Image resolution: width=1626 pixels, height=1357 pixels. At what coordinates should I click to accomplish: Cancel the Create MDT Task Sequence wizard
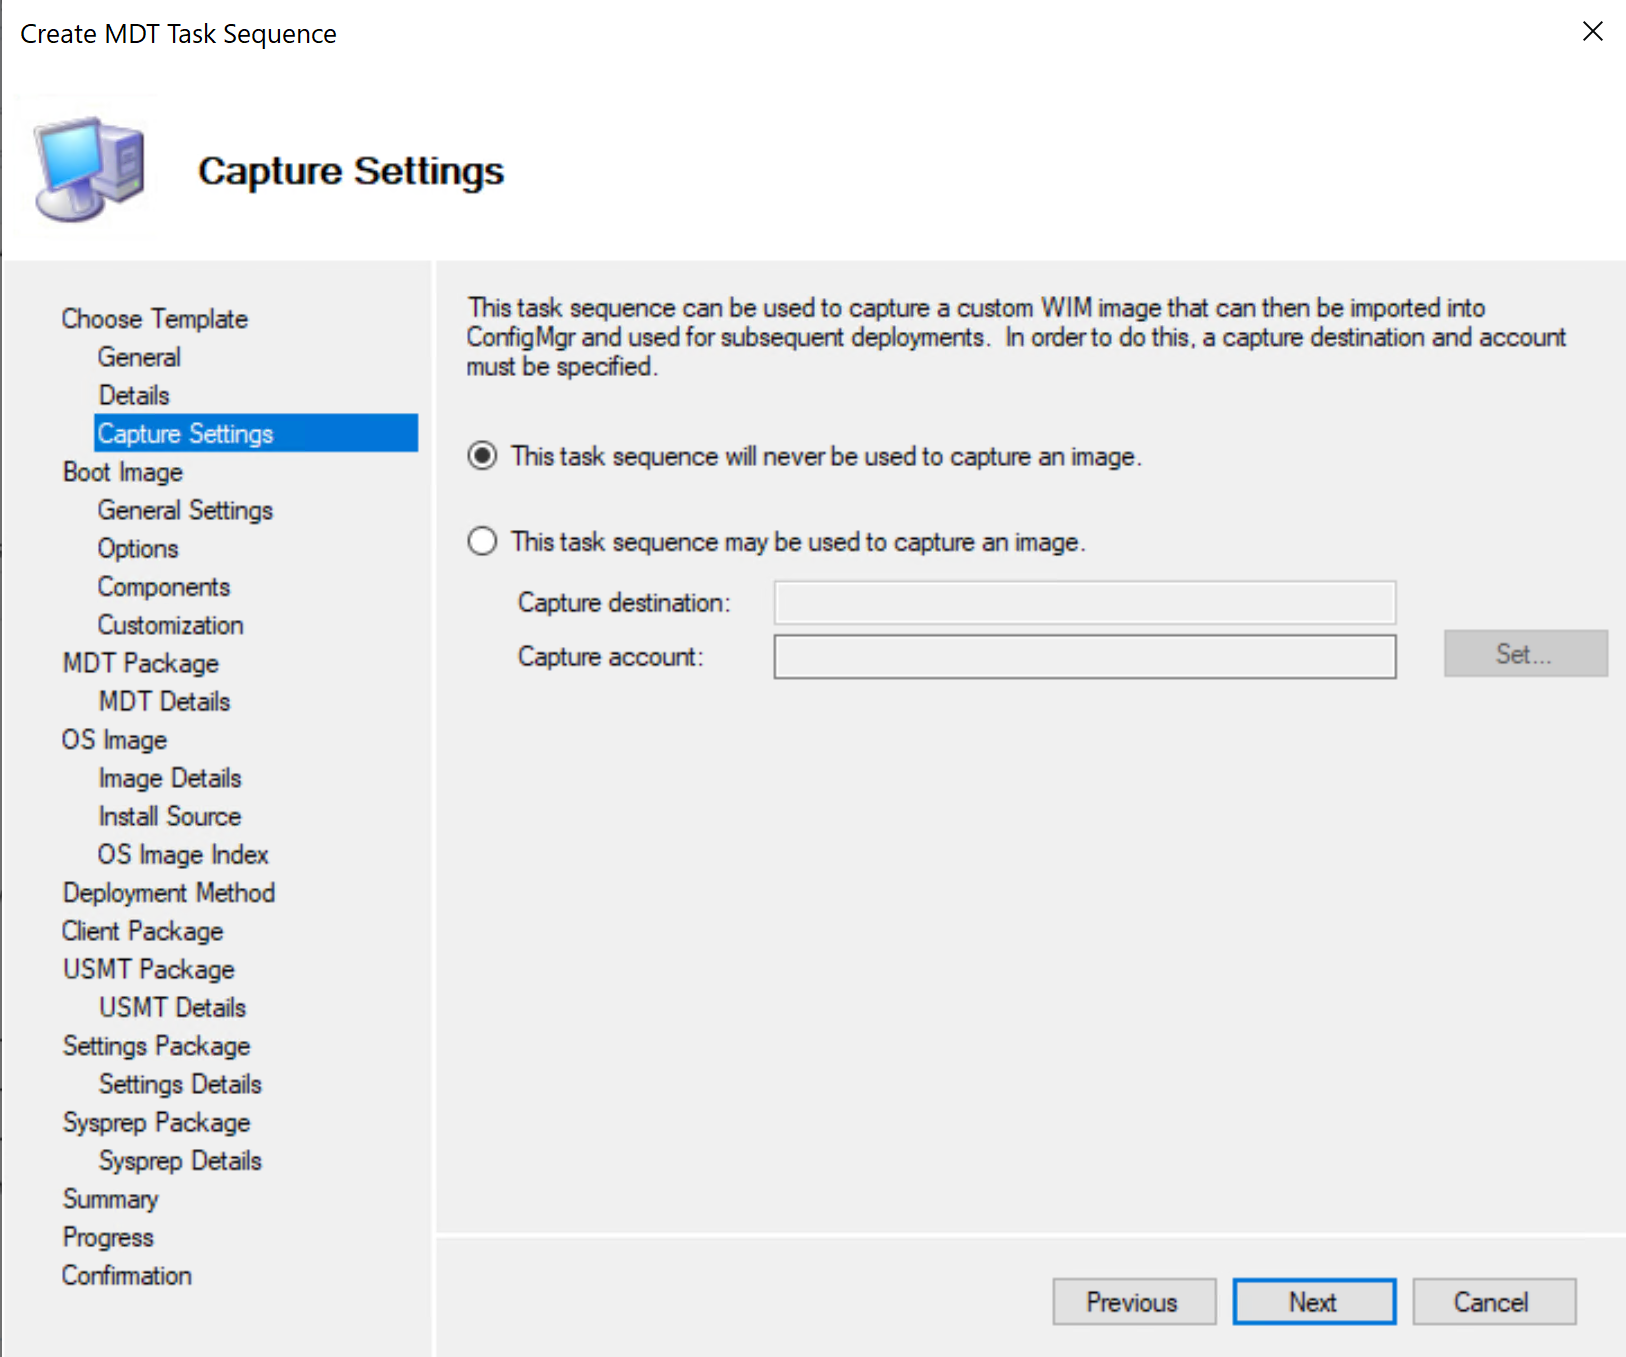(x=1493, y=1301)
